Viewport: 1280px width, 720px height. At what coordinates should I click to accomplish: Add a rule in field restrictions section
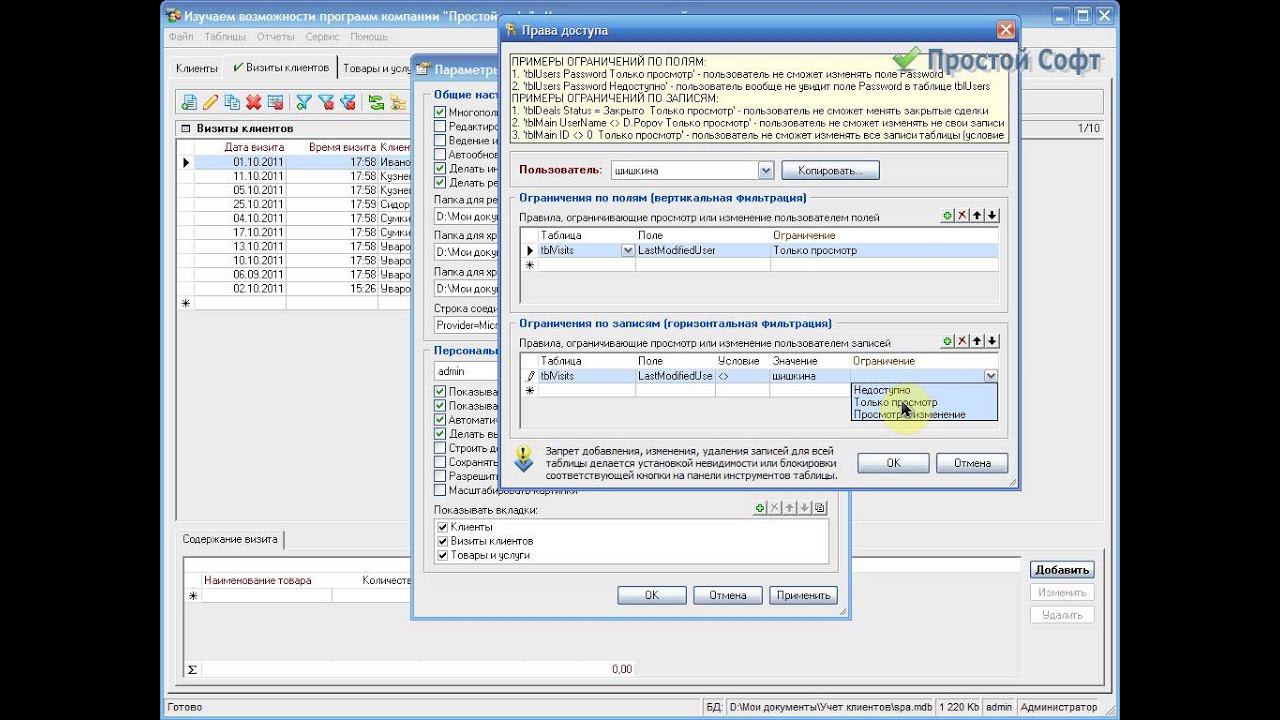[x=947, y=215]
